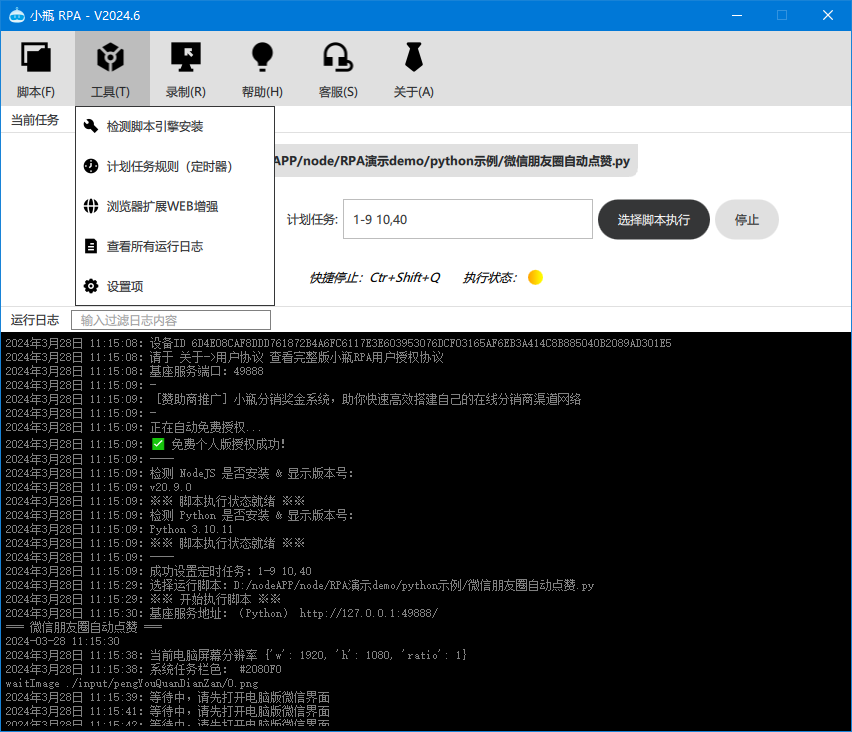Click log line starting with 设备ID
The image size is (852, 732).
339,343
